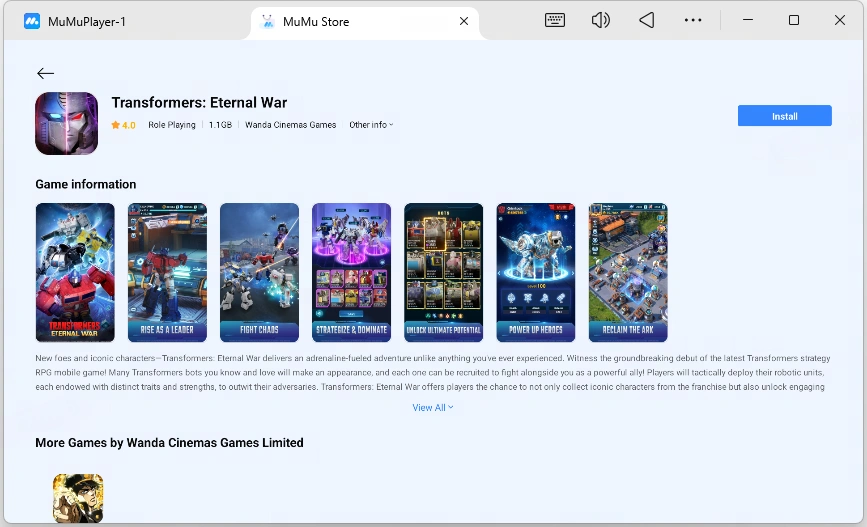Viewport: 867px width, 527px height.
Task: Install Transformers: Eternal War
Action: (x=785, y=116)
